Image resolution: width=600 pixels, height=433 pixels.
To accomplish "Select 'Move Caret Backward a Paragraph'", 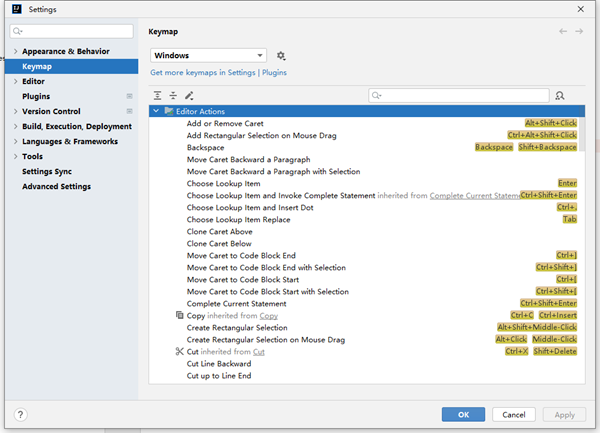I will pos(248,160).
